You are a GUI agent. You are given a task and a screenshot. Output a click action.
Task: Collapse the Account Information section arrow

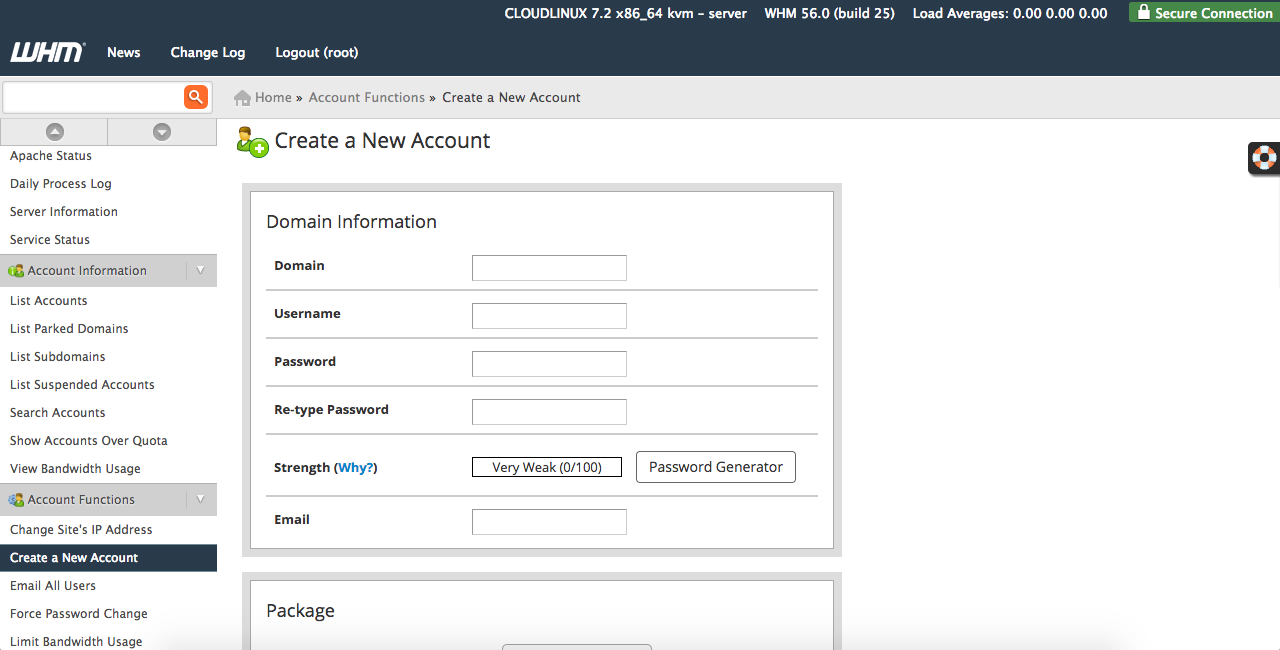200,270
